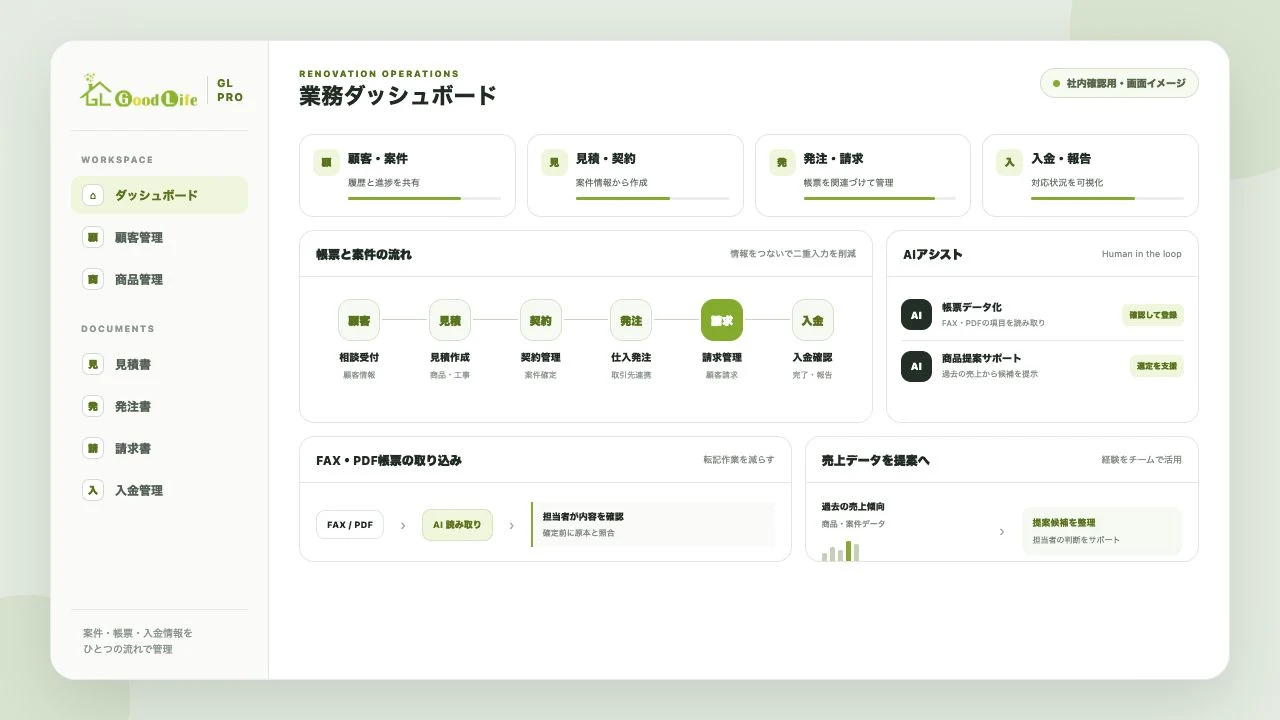Open 顧客管理 in the sidebar

[159, 237]
